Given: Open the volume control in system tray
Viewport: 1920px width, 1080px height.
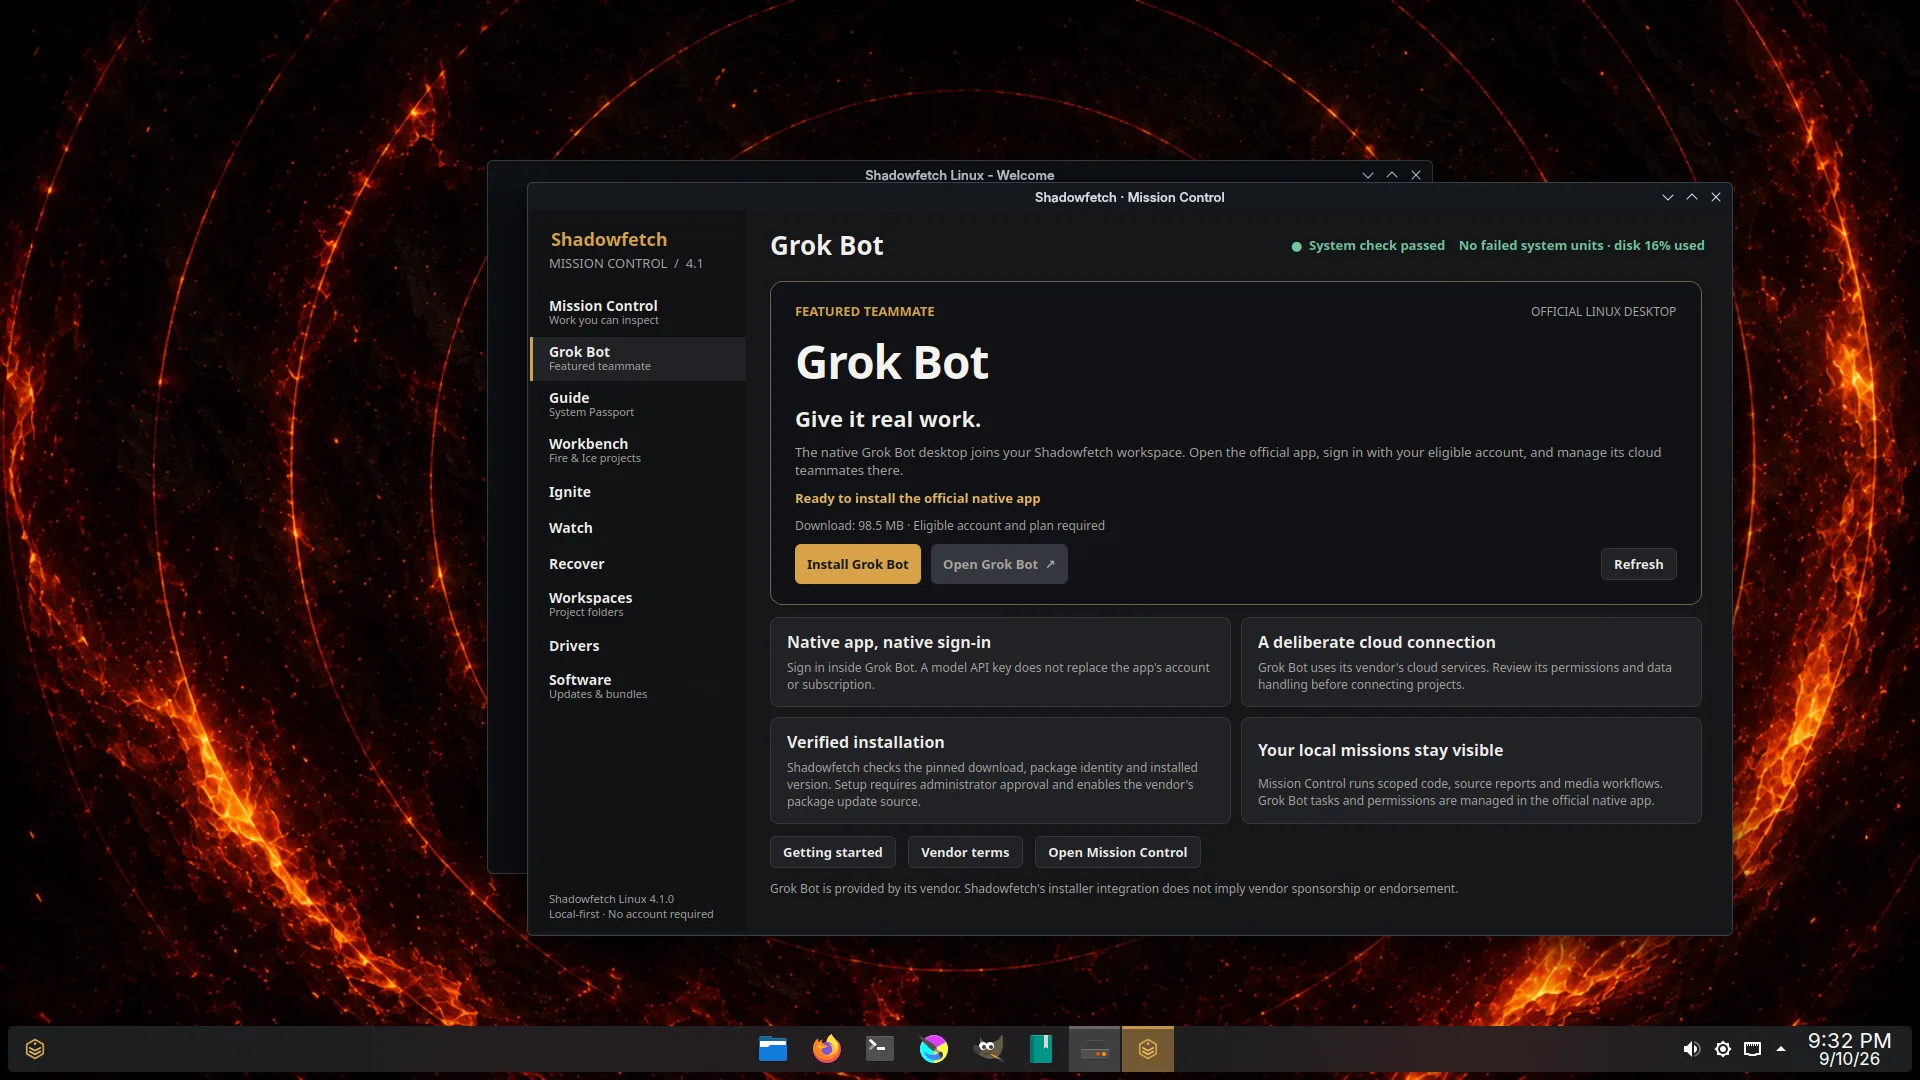Looking at the screenshot, I should (x=1691, y=1049).
